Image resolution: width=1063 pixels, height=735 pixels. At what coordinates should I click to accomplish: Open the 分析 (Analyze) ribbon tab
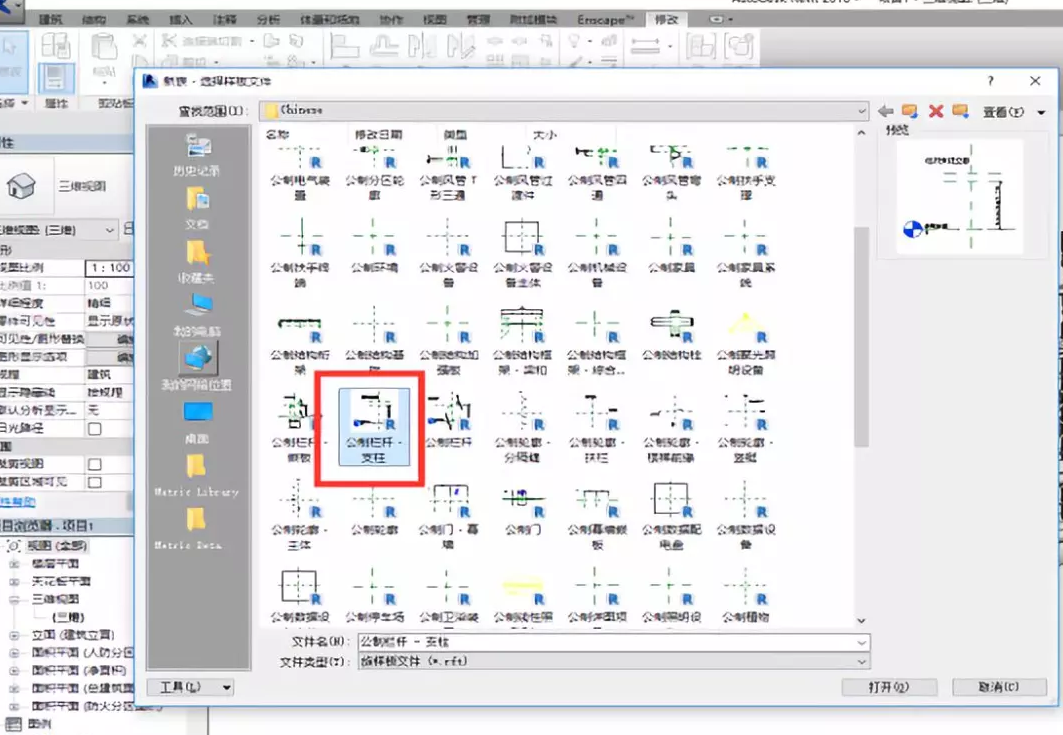(x=268, y=20)
